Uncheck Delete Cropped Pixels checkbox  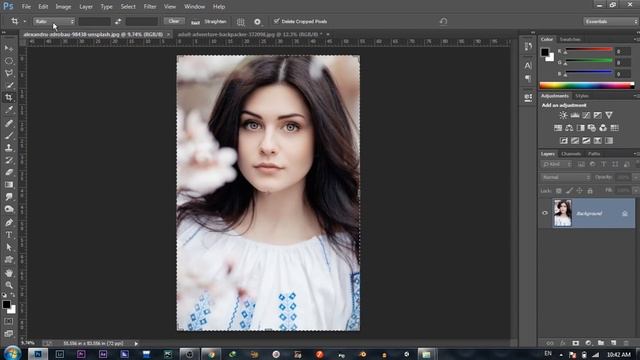tap(276, 21)
